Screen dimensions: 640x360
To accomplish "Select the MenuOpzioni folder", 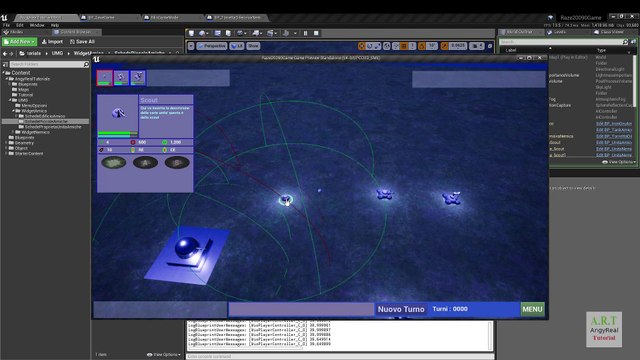I will 31,105.
